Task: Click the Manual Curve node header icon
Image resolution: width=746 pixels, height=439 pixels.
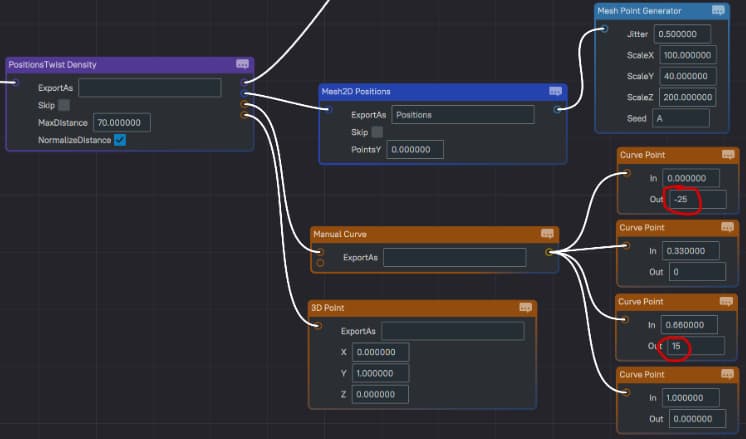Action: [x=547, y=234]
